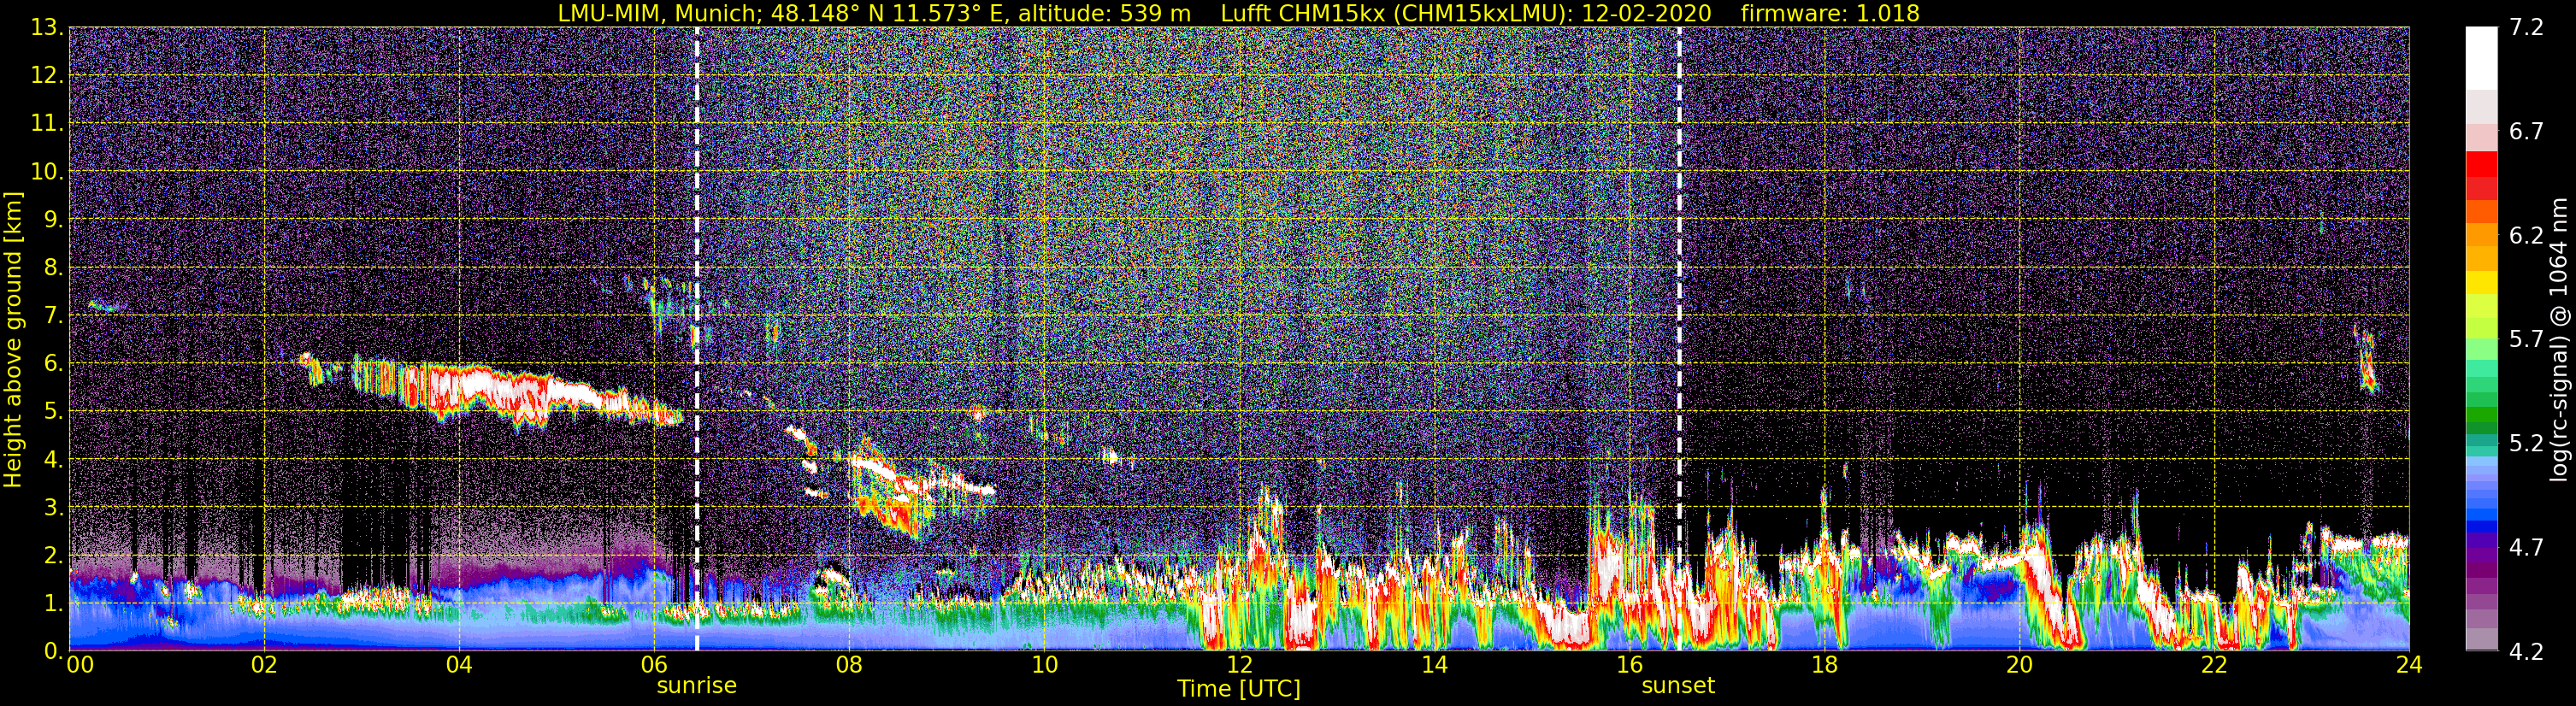2576x706 pixels.
Task: Click the colorbar tick value 5.2
Action: pos(2526,444)
